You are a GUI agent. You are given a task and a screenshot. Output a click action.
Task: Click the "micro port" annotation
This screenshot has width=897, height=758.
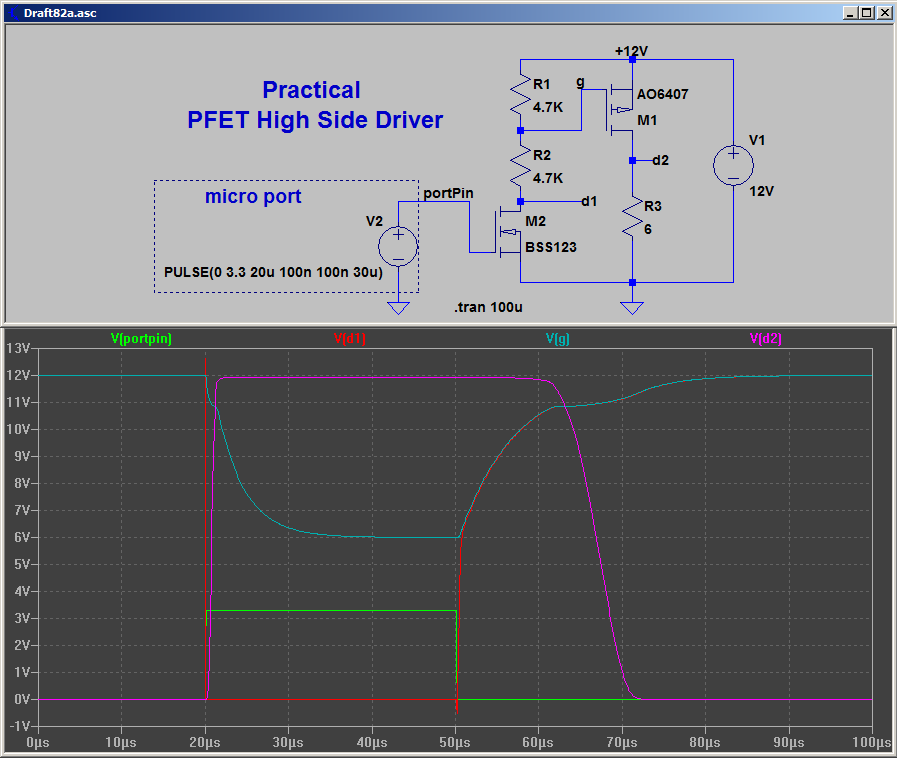[253, 196]
